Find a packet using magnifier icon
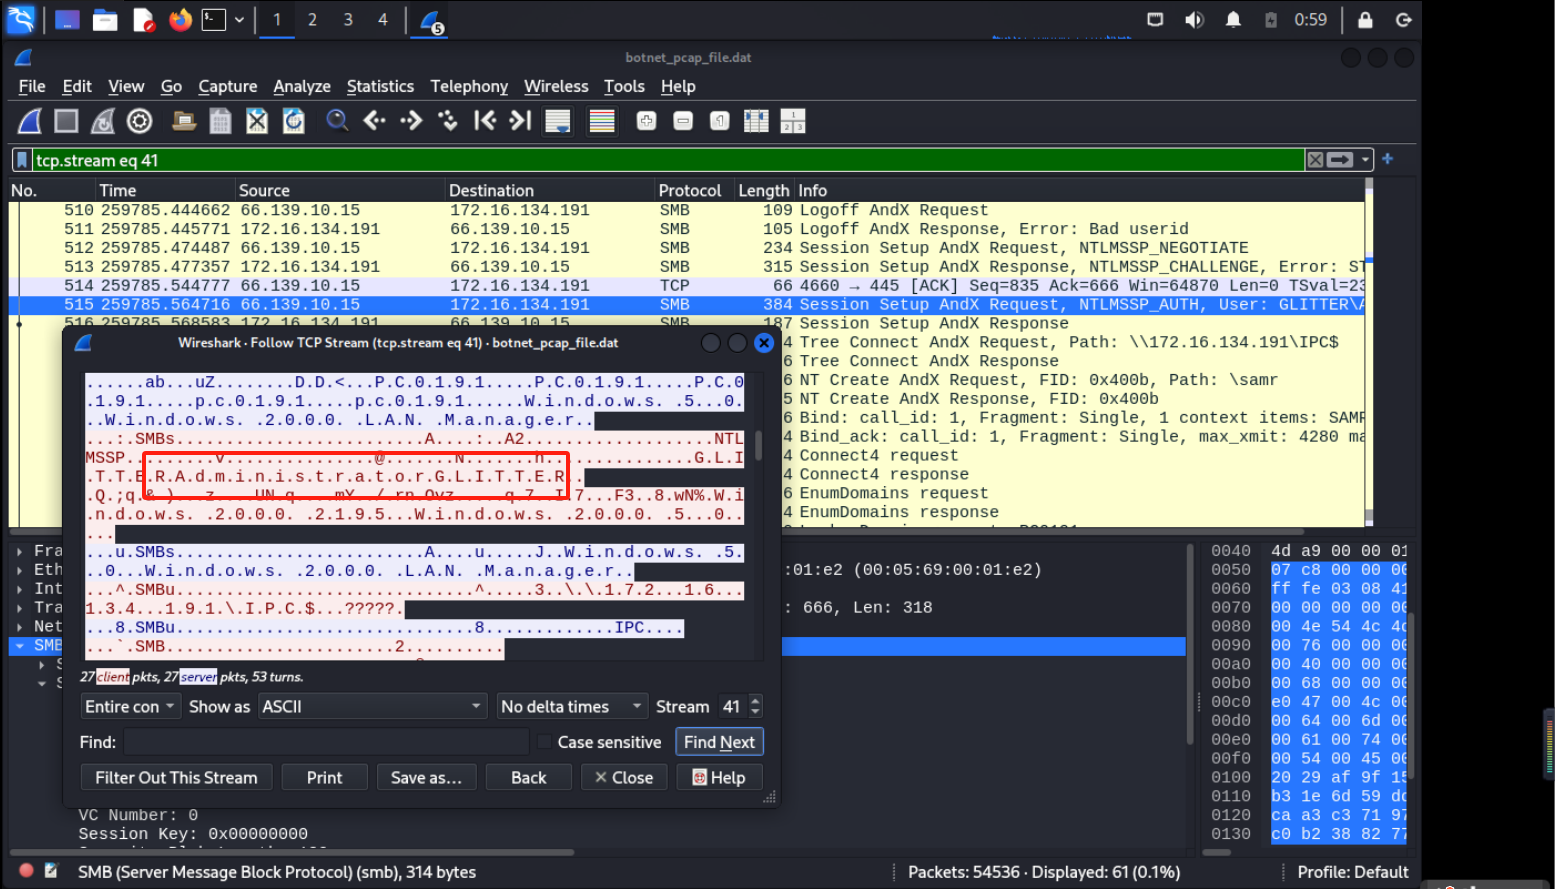Screen dimensions: 1555x889 tap(338, 121)
